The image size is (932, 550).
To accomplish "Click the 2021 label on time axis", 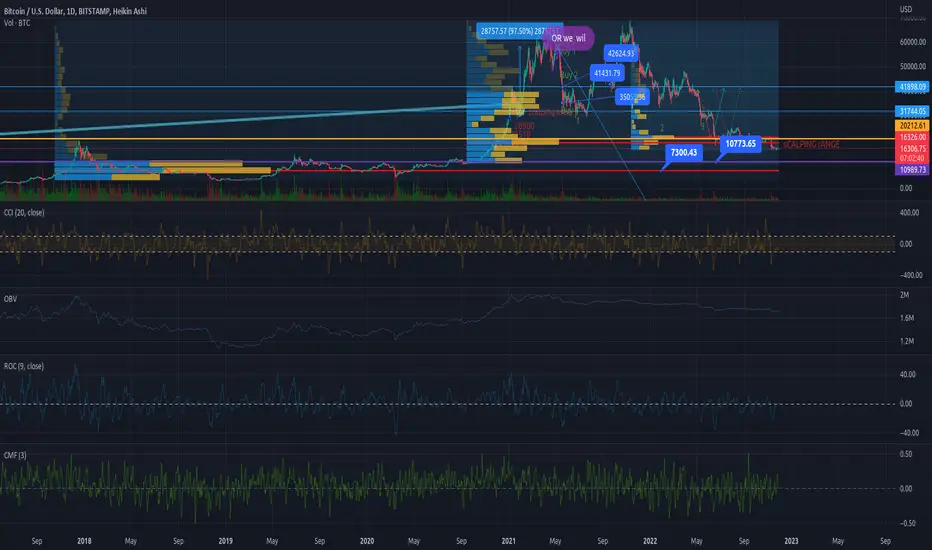I will point(508,541).
